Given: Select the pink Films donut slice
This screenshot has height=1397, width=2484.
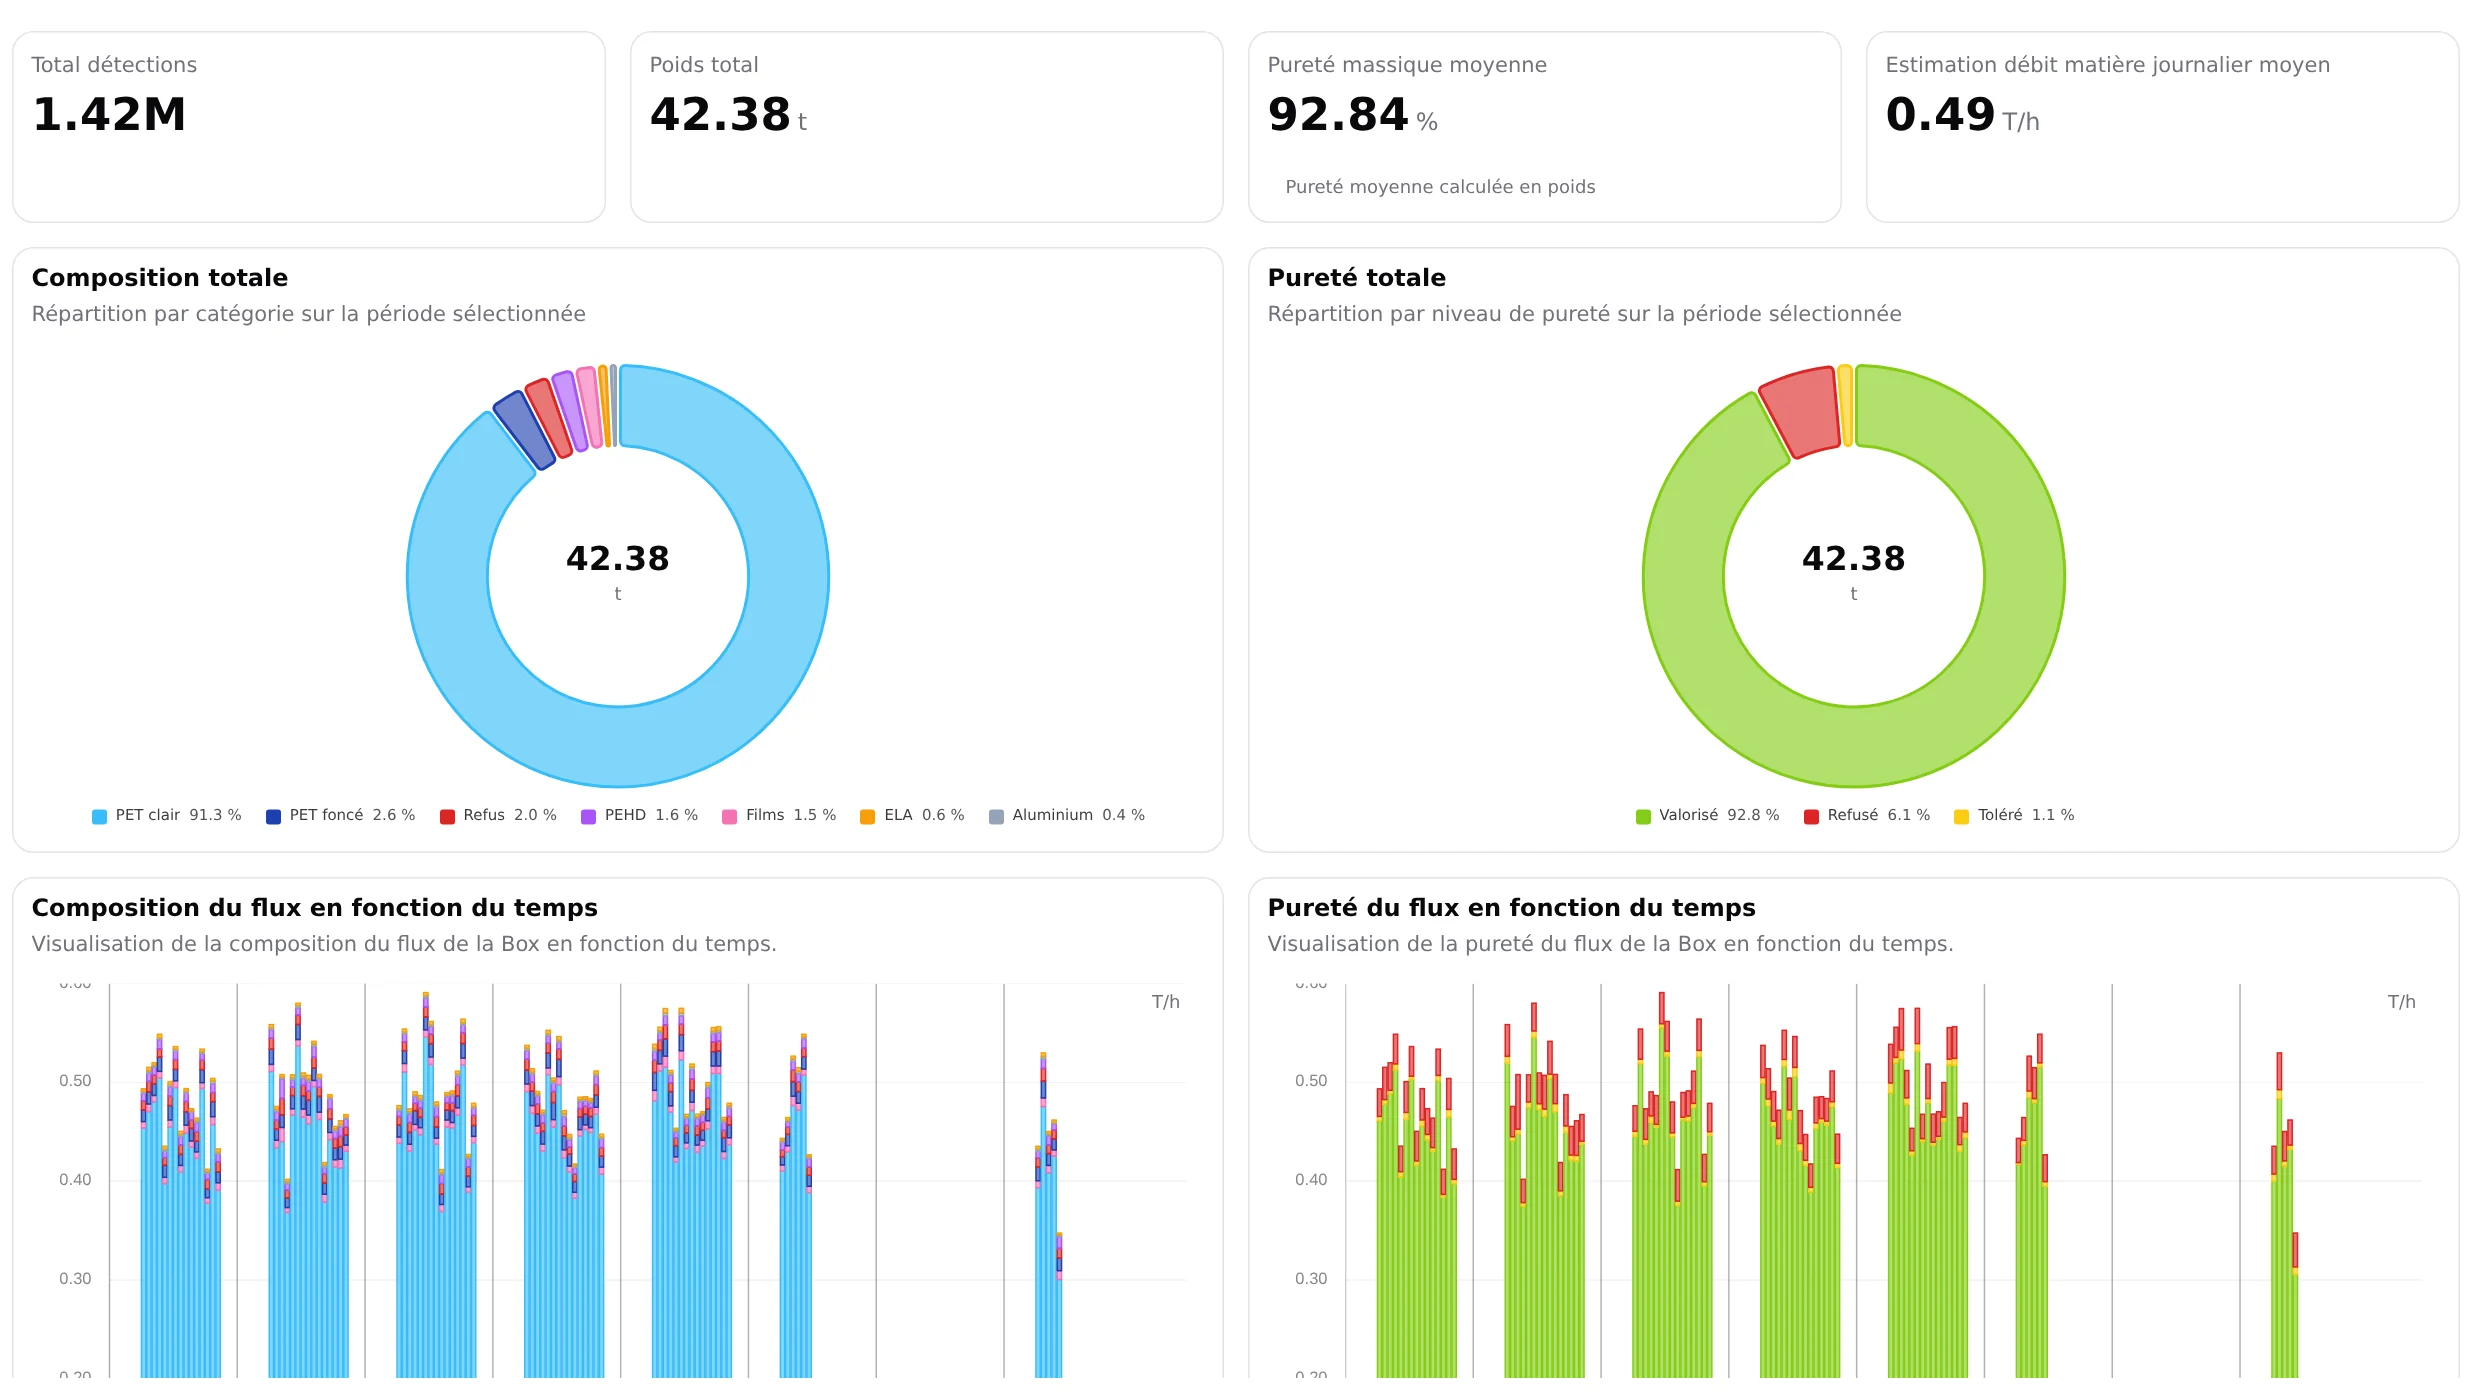Looking at the screenshot, I should pos(590,407).
